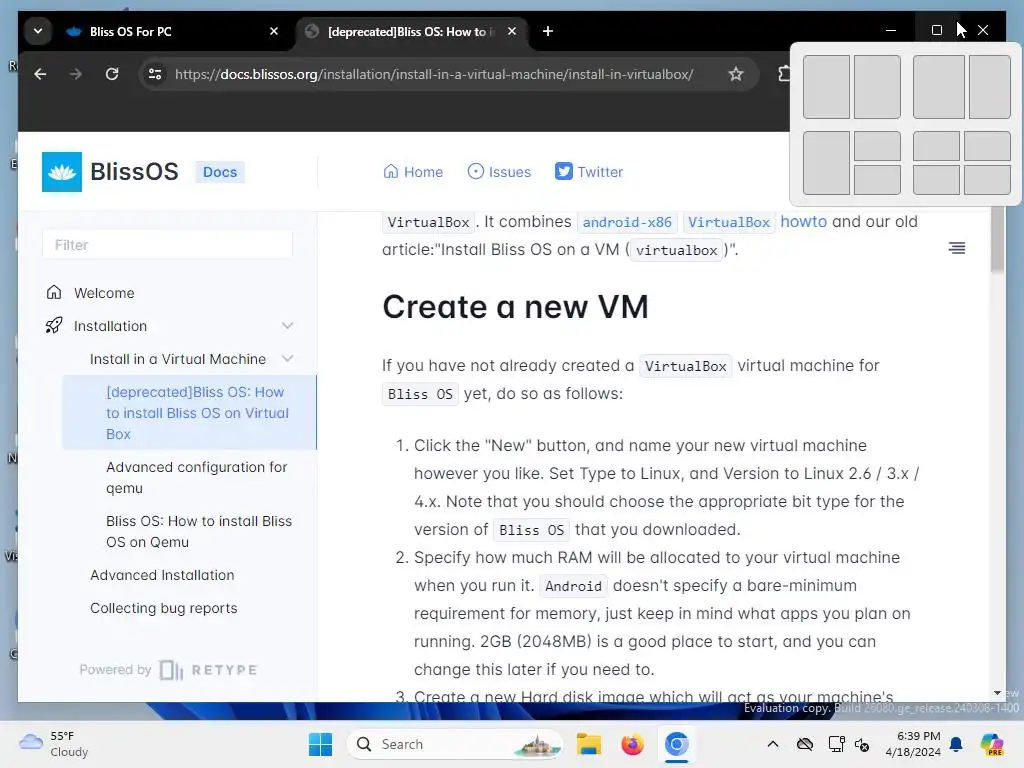Click the Welcome house icon in sidebar
Image resolution: width=1024 pixels, height=768 pixels.
(54, 292)
